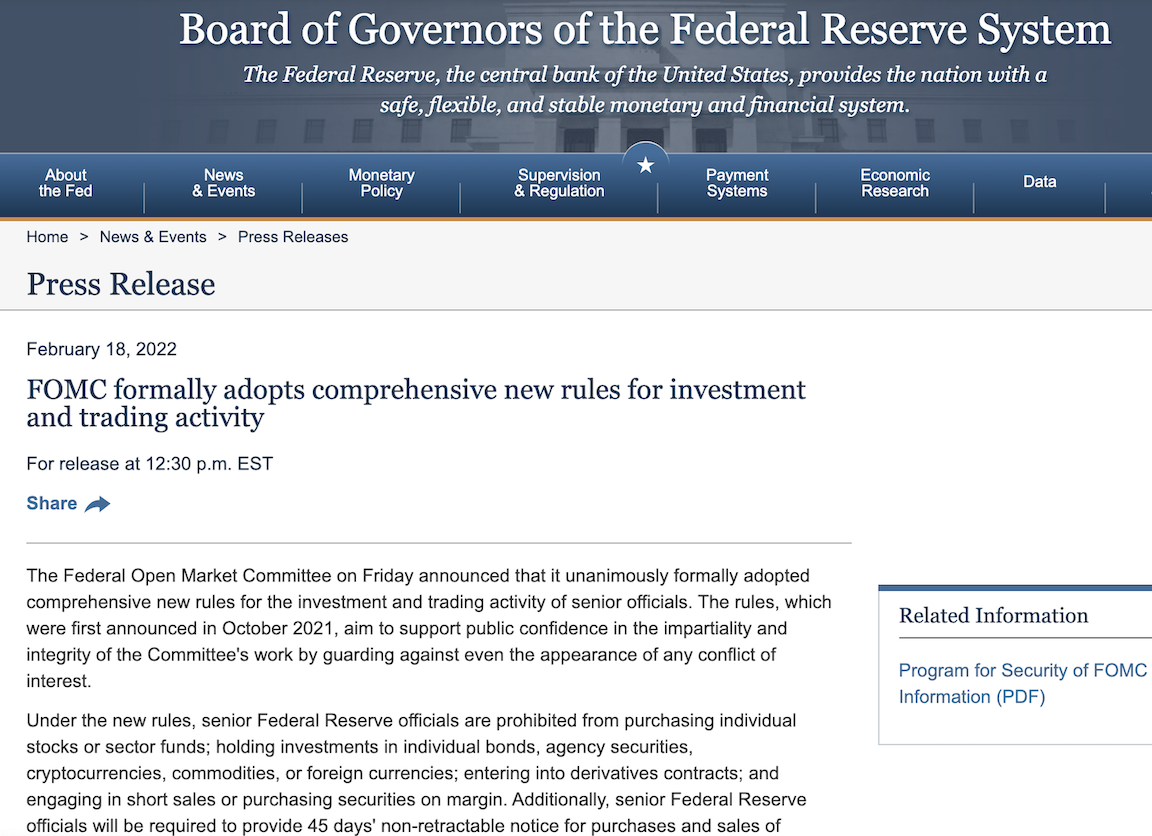The image size is (1152, 836).
Task: Click the star emblem in navigation bar
Action: tap(645, 165)
